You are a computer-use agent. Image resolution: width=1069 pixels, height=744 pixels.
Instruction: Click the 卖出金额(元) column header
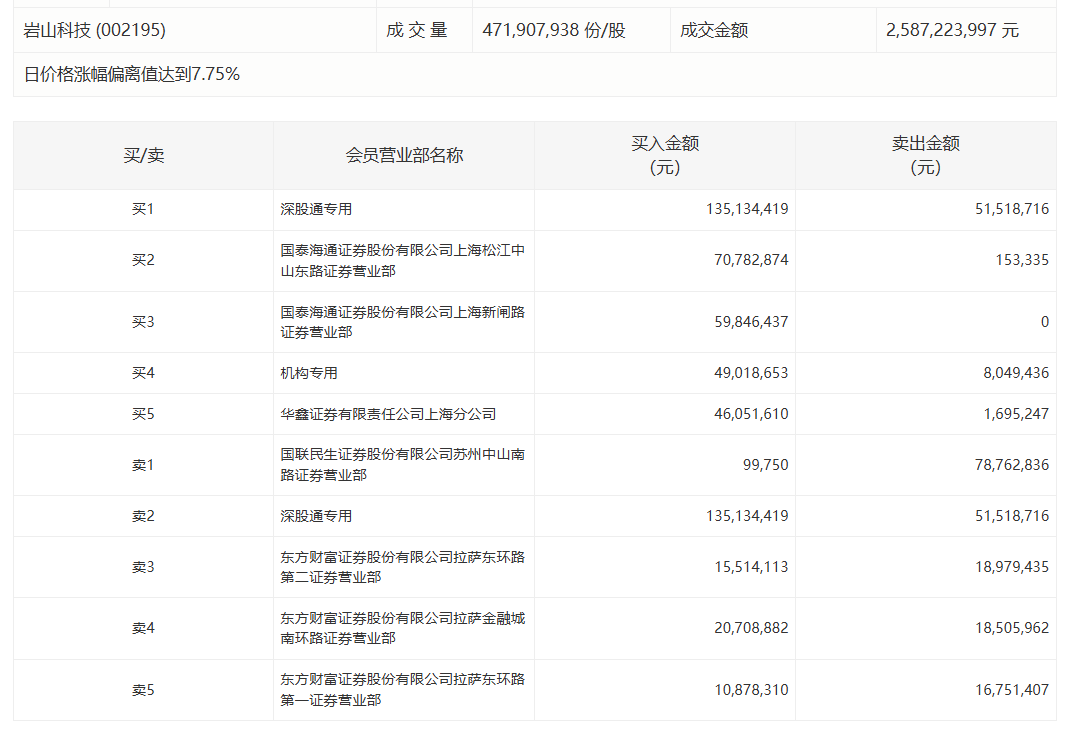pyautogui.click(x=926, y=155)
